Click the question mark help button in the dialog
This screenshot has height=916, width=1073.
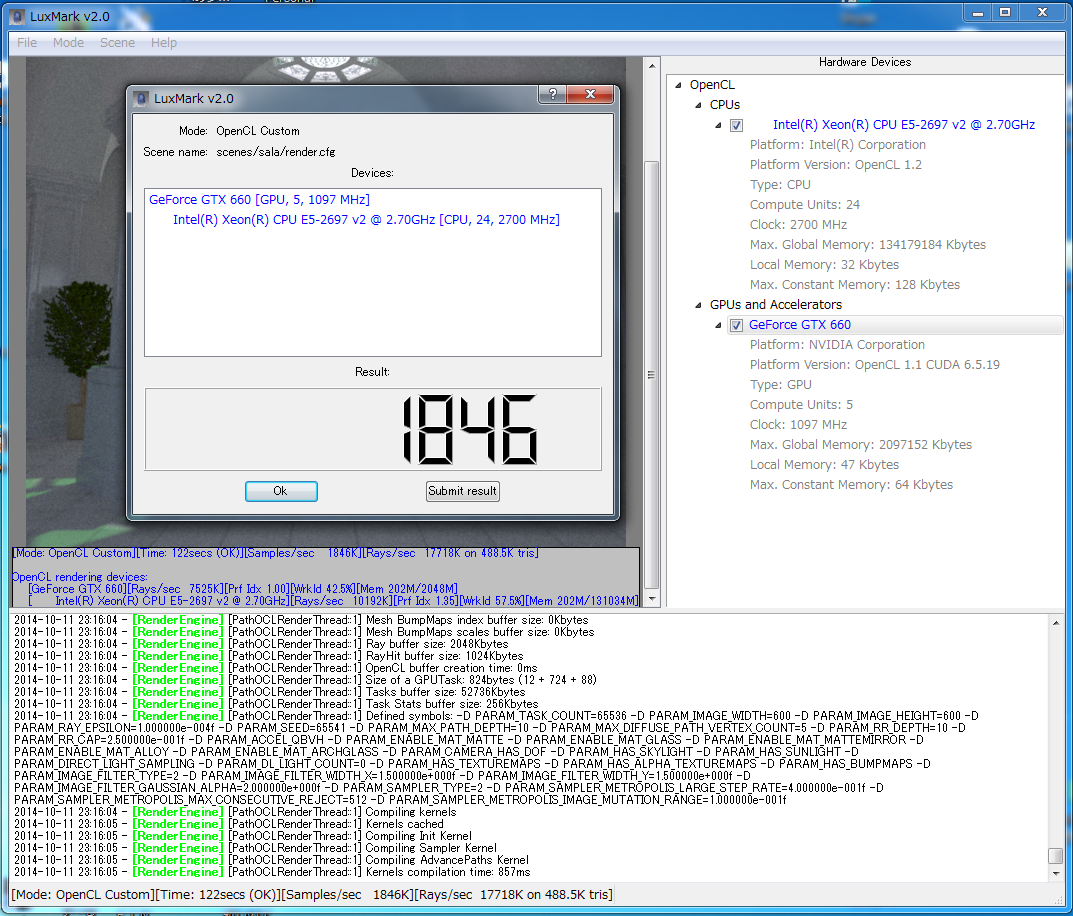tap(553, 94)
